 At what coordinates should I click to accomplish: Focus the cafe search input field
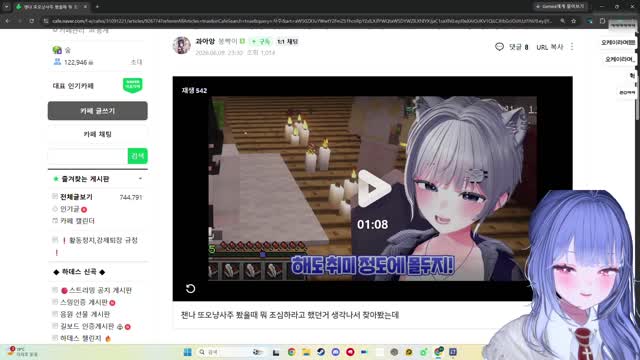click(88, 156)
